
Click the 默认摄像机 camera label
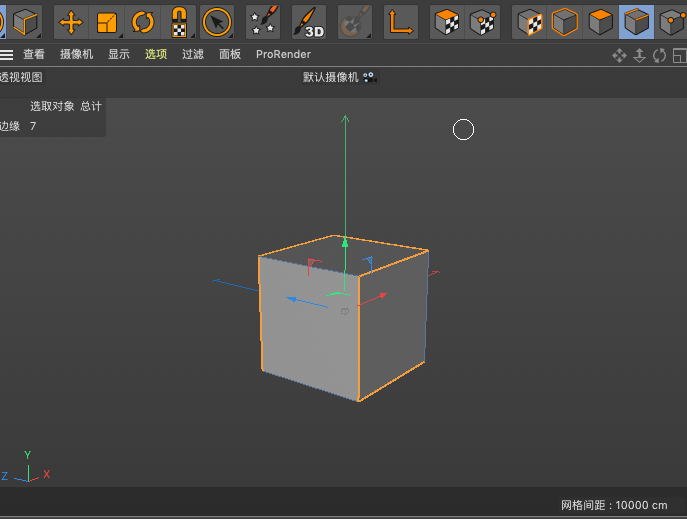[x=331, y=78]
